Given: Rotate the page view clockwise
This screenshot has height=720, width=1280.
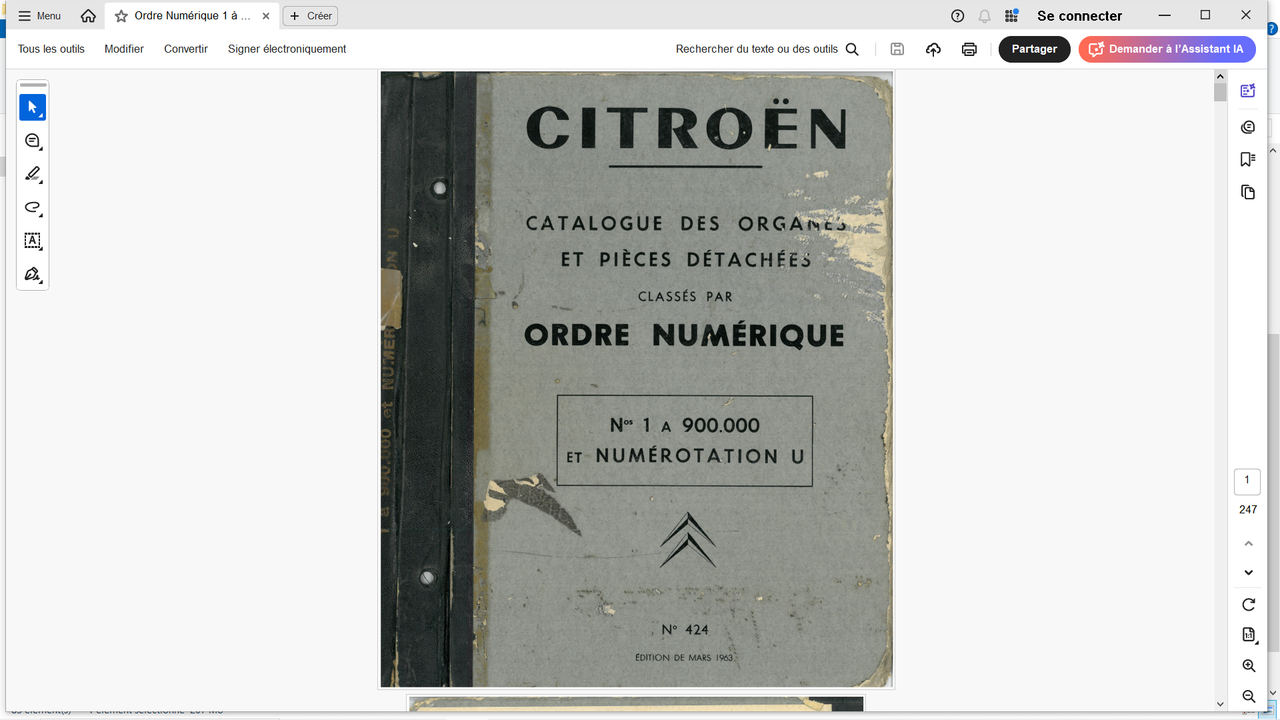Looking at the screenshot, I should pyautogui.click(x=1248, y=605).
